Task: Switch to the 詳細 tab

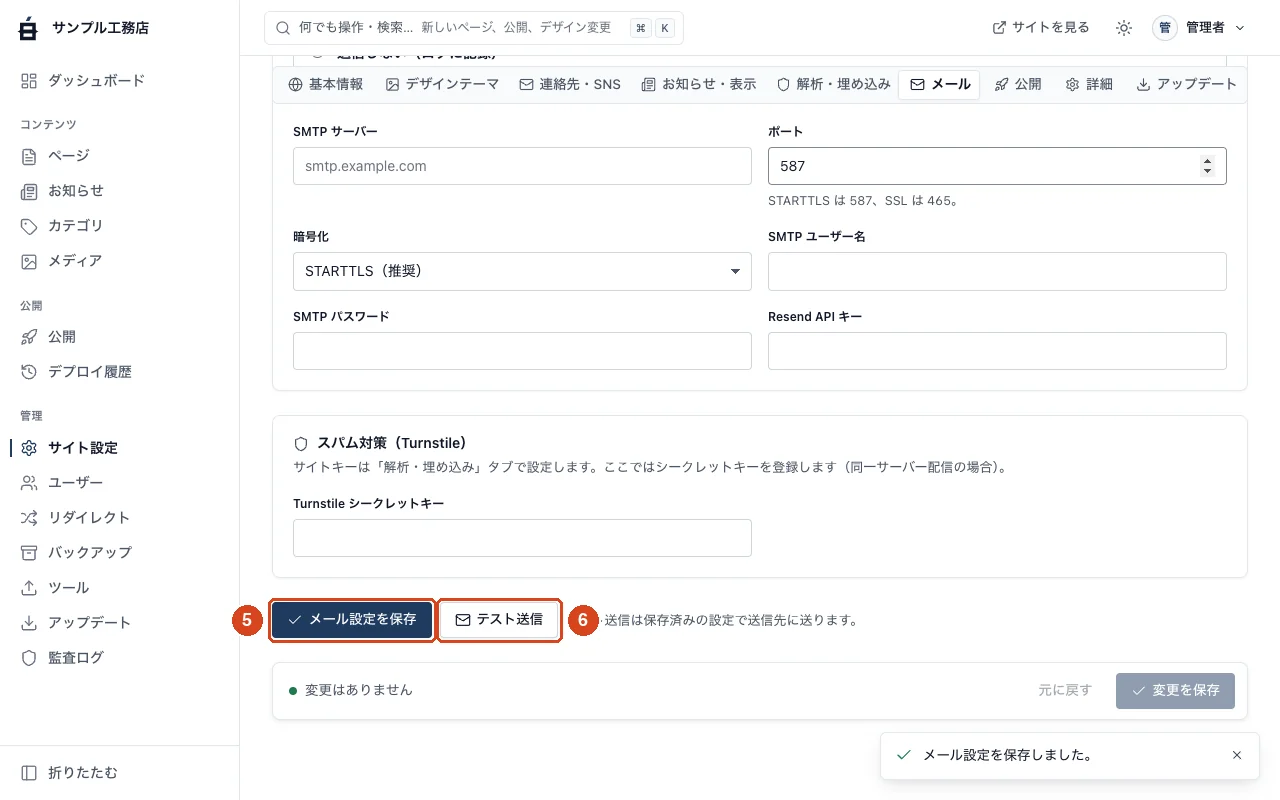Action: click(x=1089, y=84)
